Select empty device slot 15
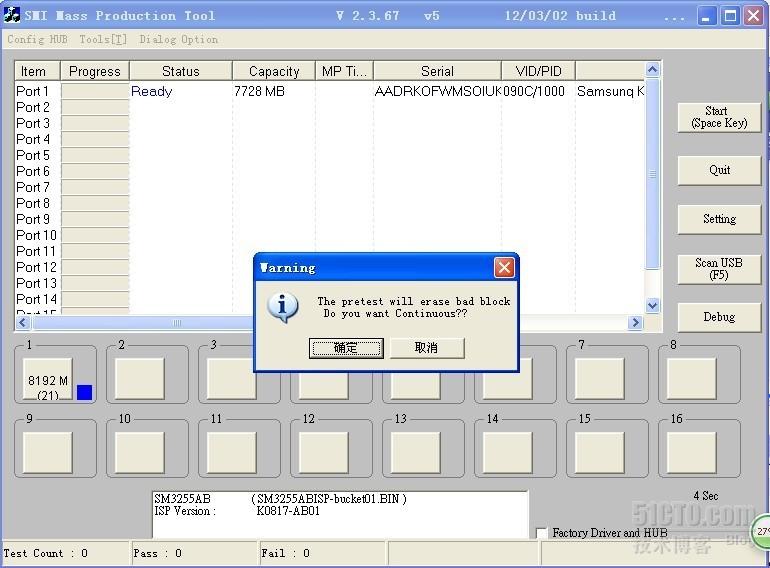Viewport: 770px width, 568px height. (x=600, y=452)
